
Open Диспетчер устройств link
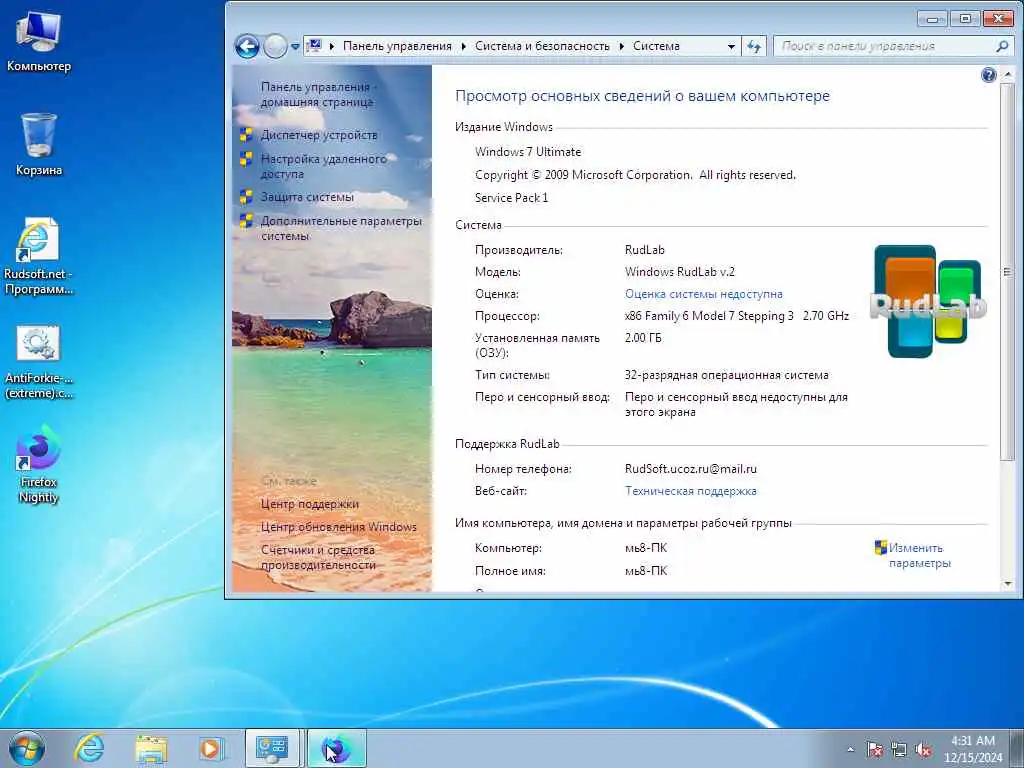[x=319, y=135]
